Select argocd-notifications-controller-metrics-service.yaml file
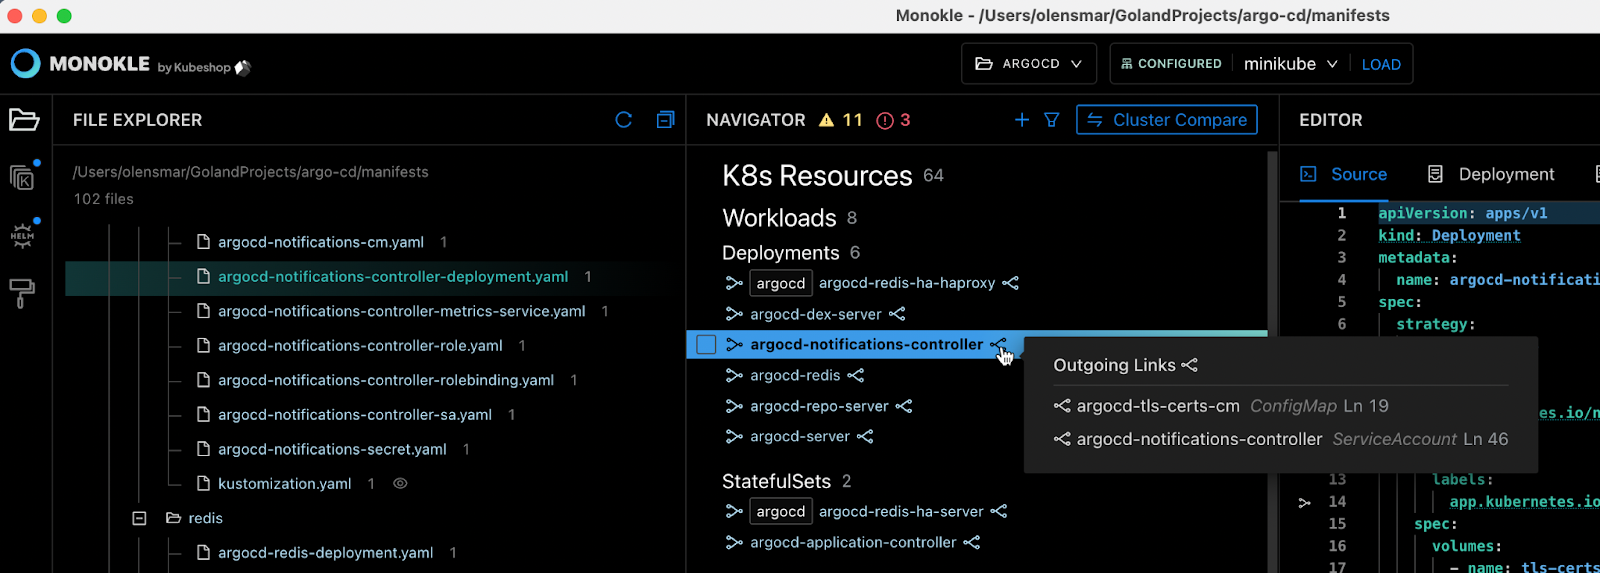 tap(402, 311)
